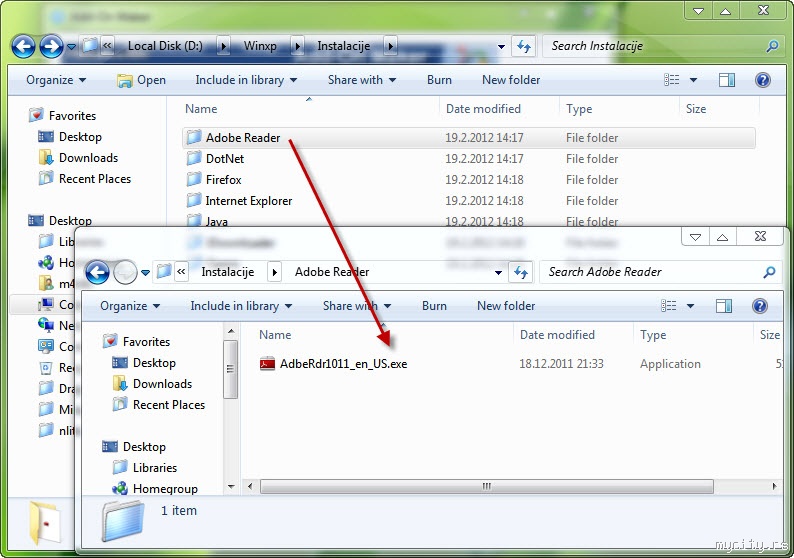
Task: Click search magnifier in Search Instalacije box
Action: pyautogui.click(x=772, y=47)
